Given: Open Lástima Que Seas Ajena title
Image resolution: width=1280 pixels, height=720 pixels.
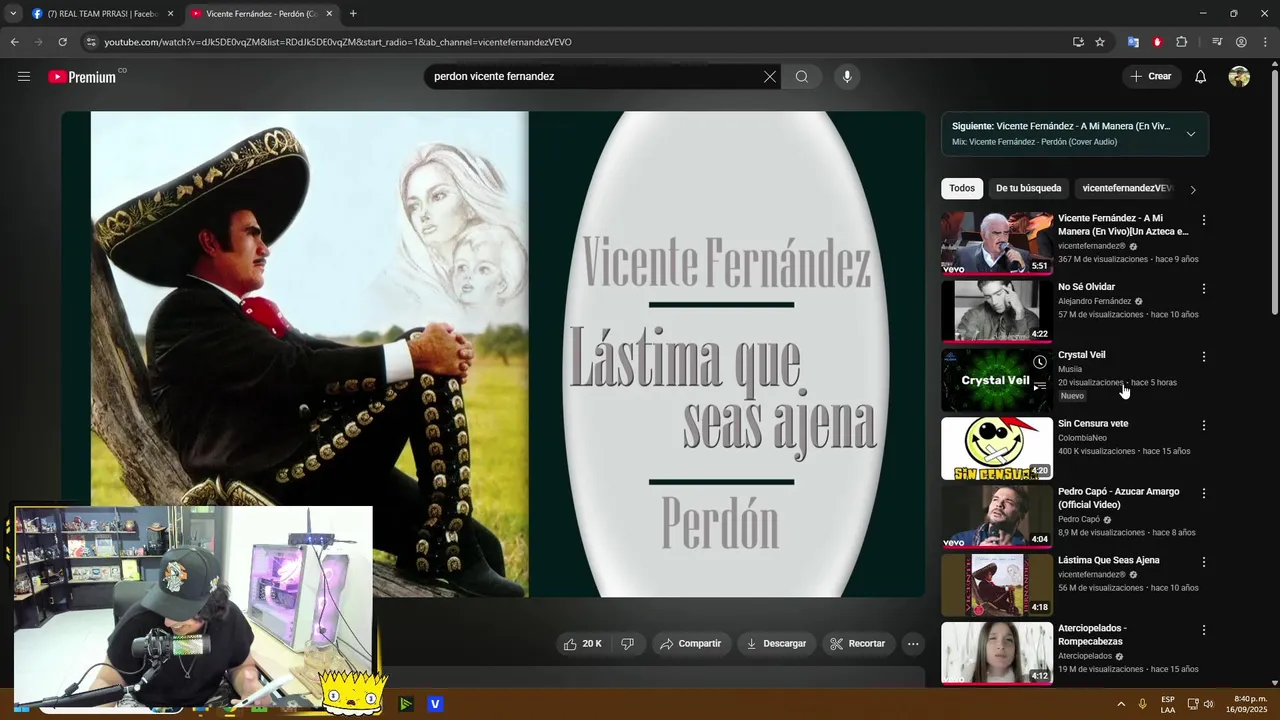Looking at the screenshot, I should coord(1109,561).
